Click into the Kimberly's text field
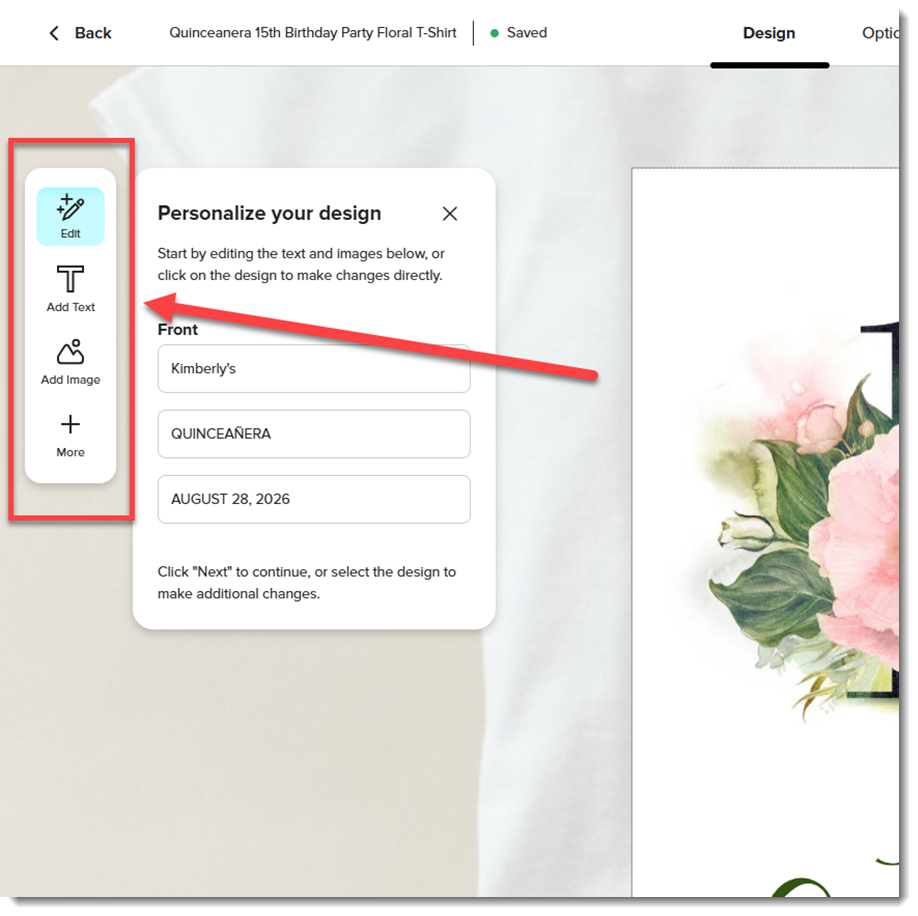The height and width of the screenshot is (916, 918). (x=314, y=368)
